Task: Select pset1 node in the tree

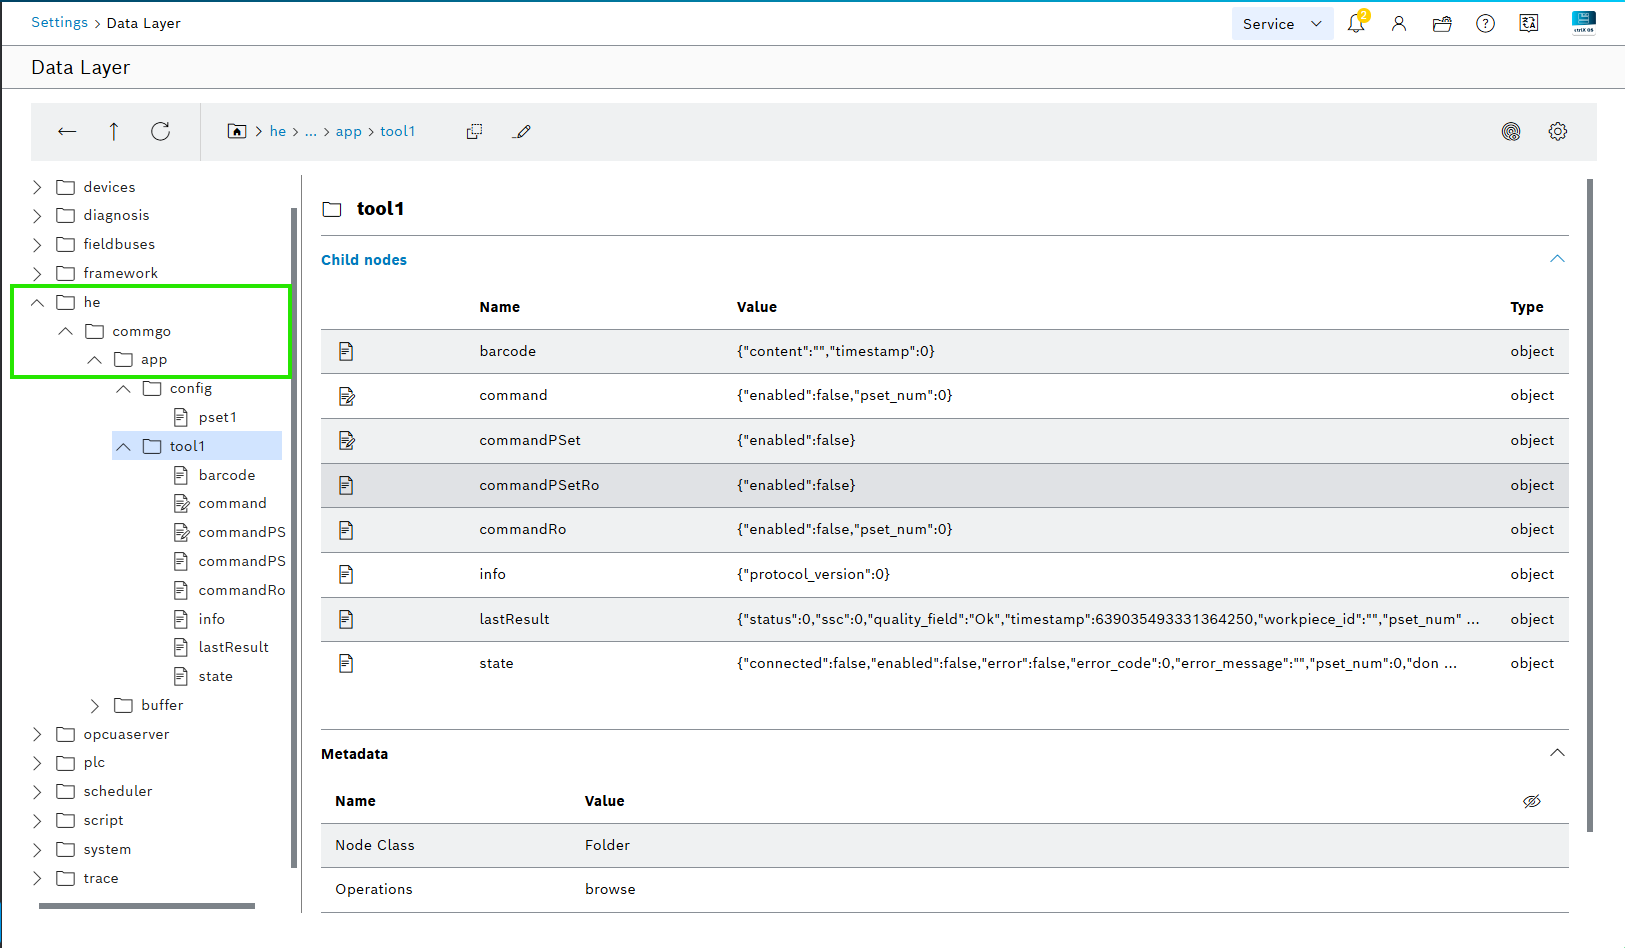Action: (x=217, y=417)
